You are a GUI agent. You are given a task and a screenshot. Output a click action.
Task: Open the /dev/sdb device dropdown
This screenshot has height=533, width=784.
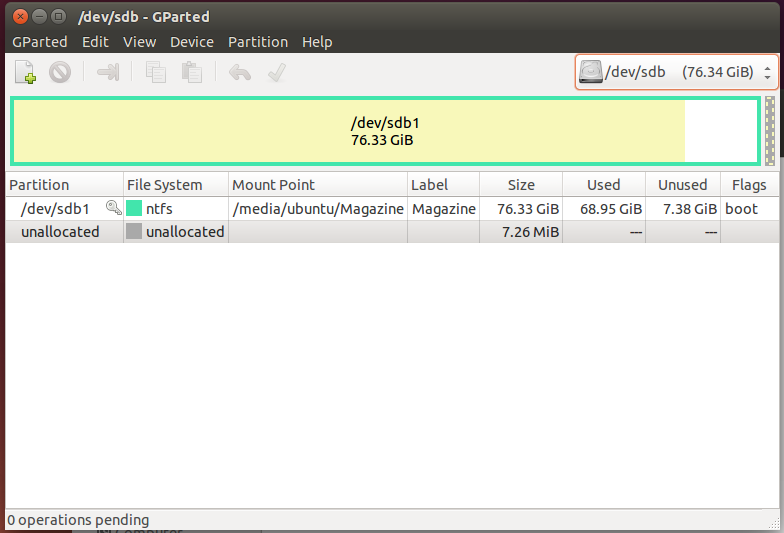click(676, 72)
